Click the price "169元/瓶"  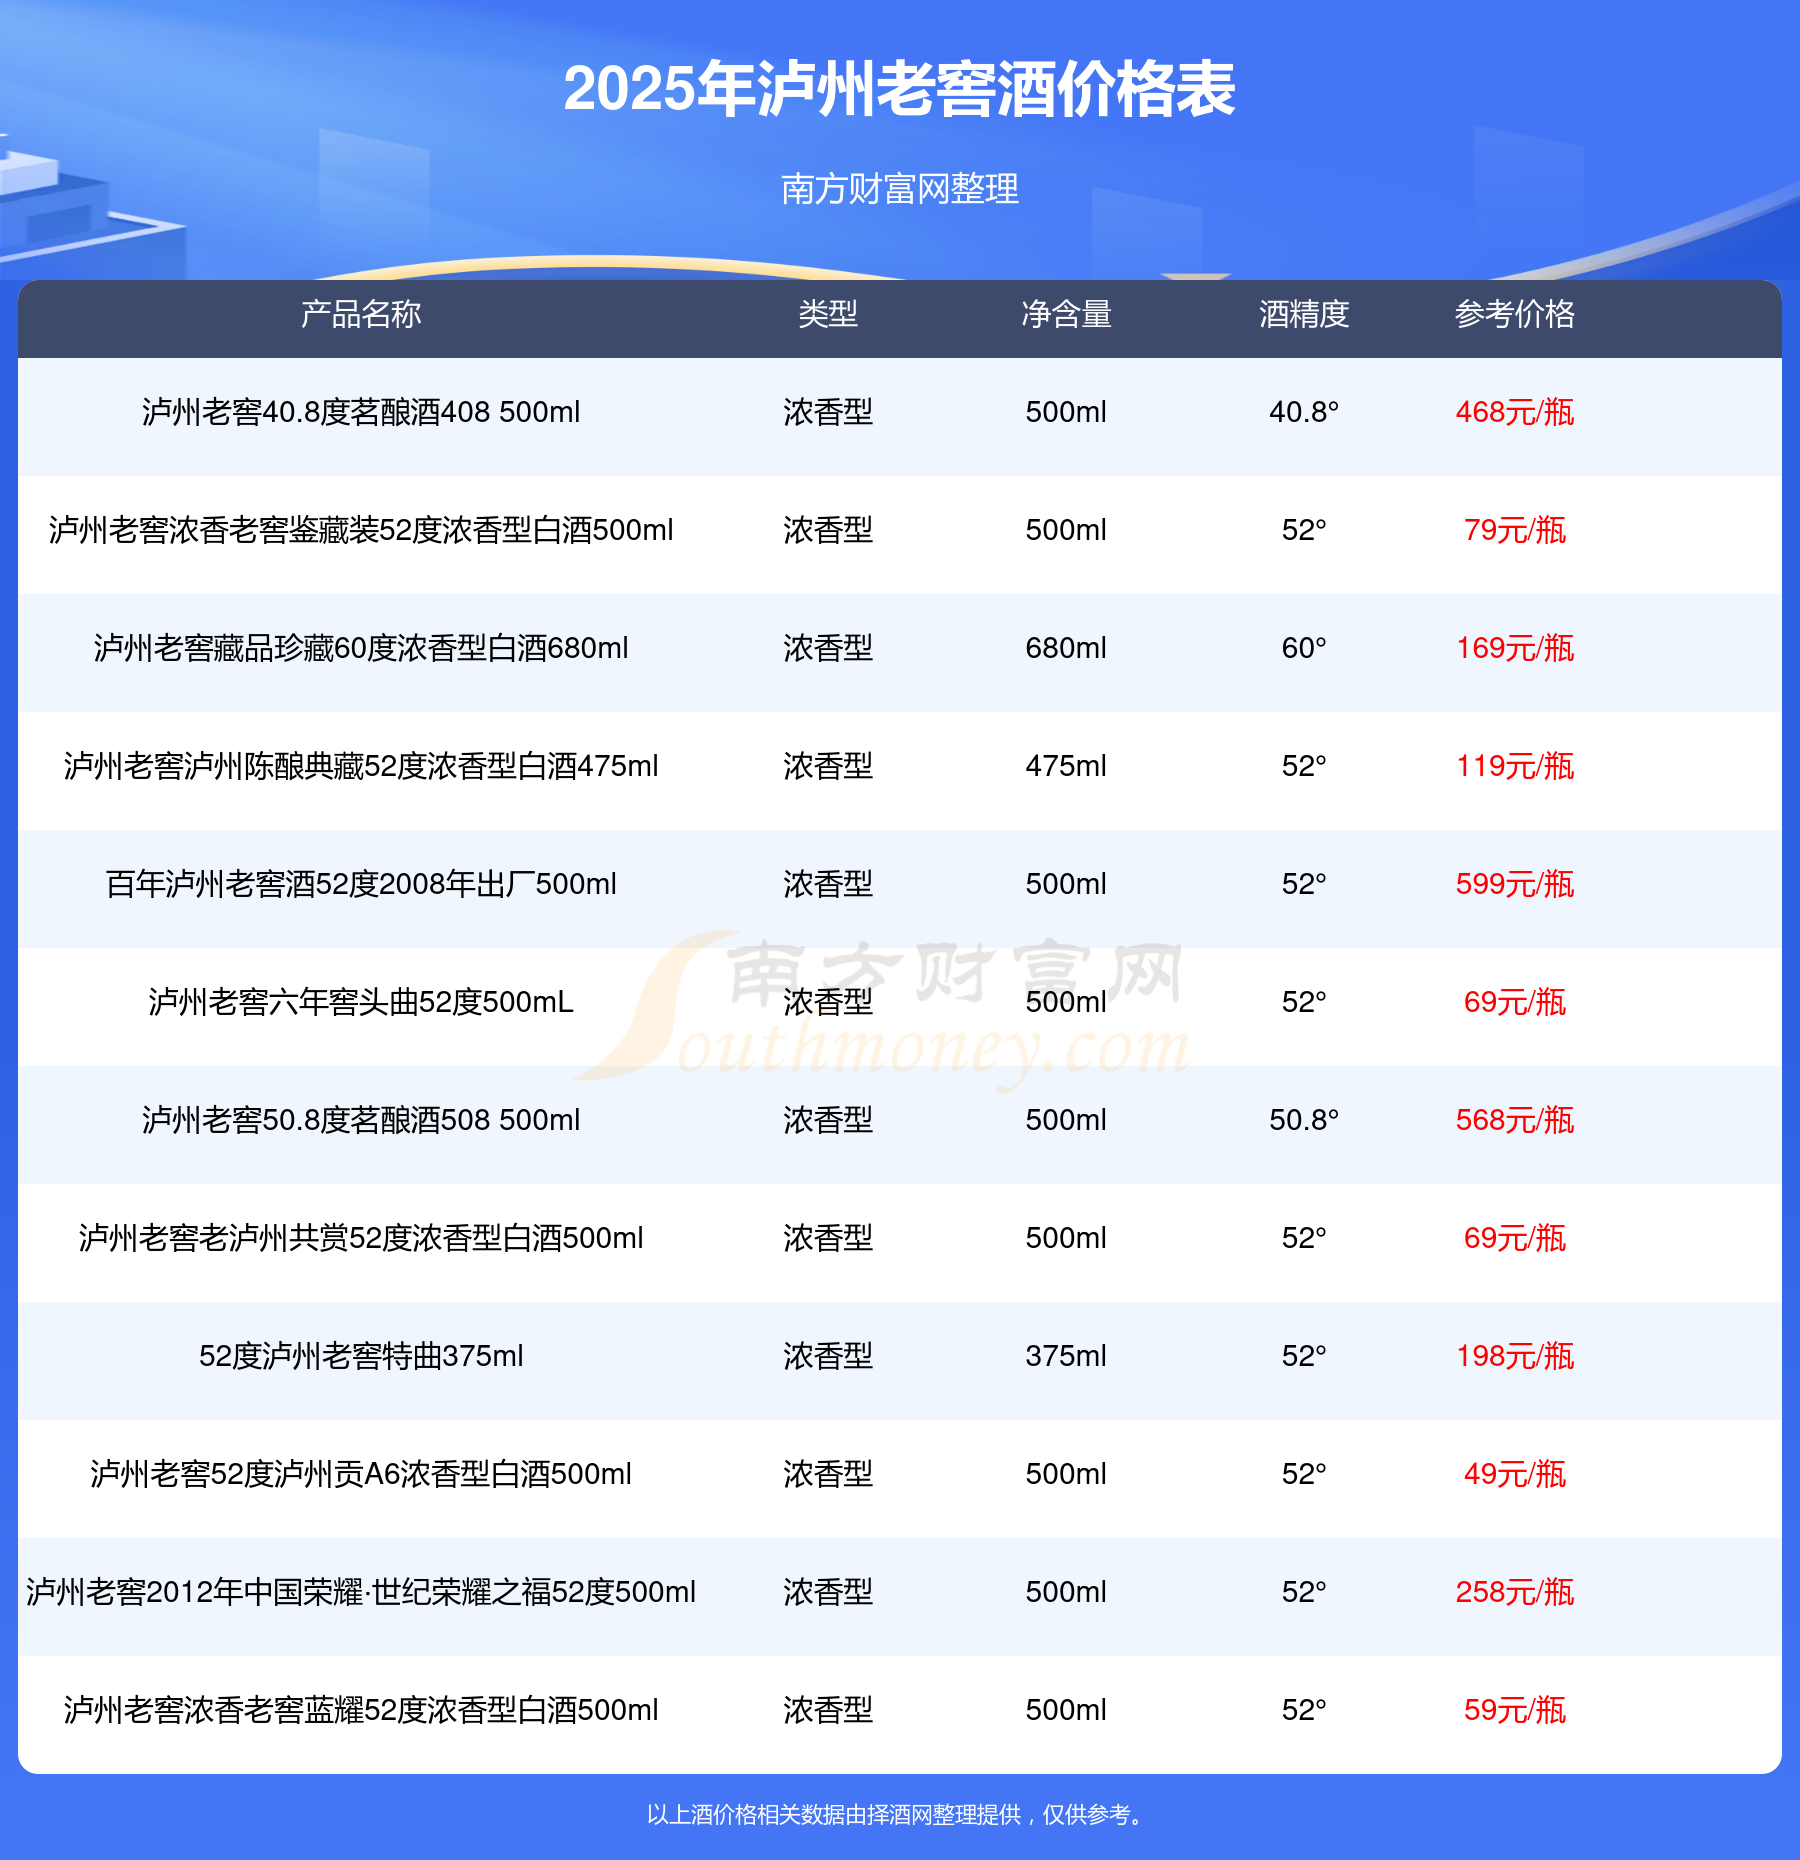[x=1515, y=648]
